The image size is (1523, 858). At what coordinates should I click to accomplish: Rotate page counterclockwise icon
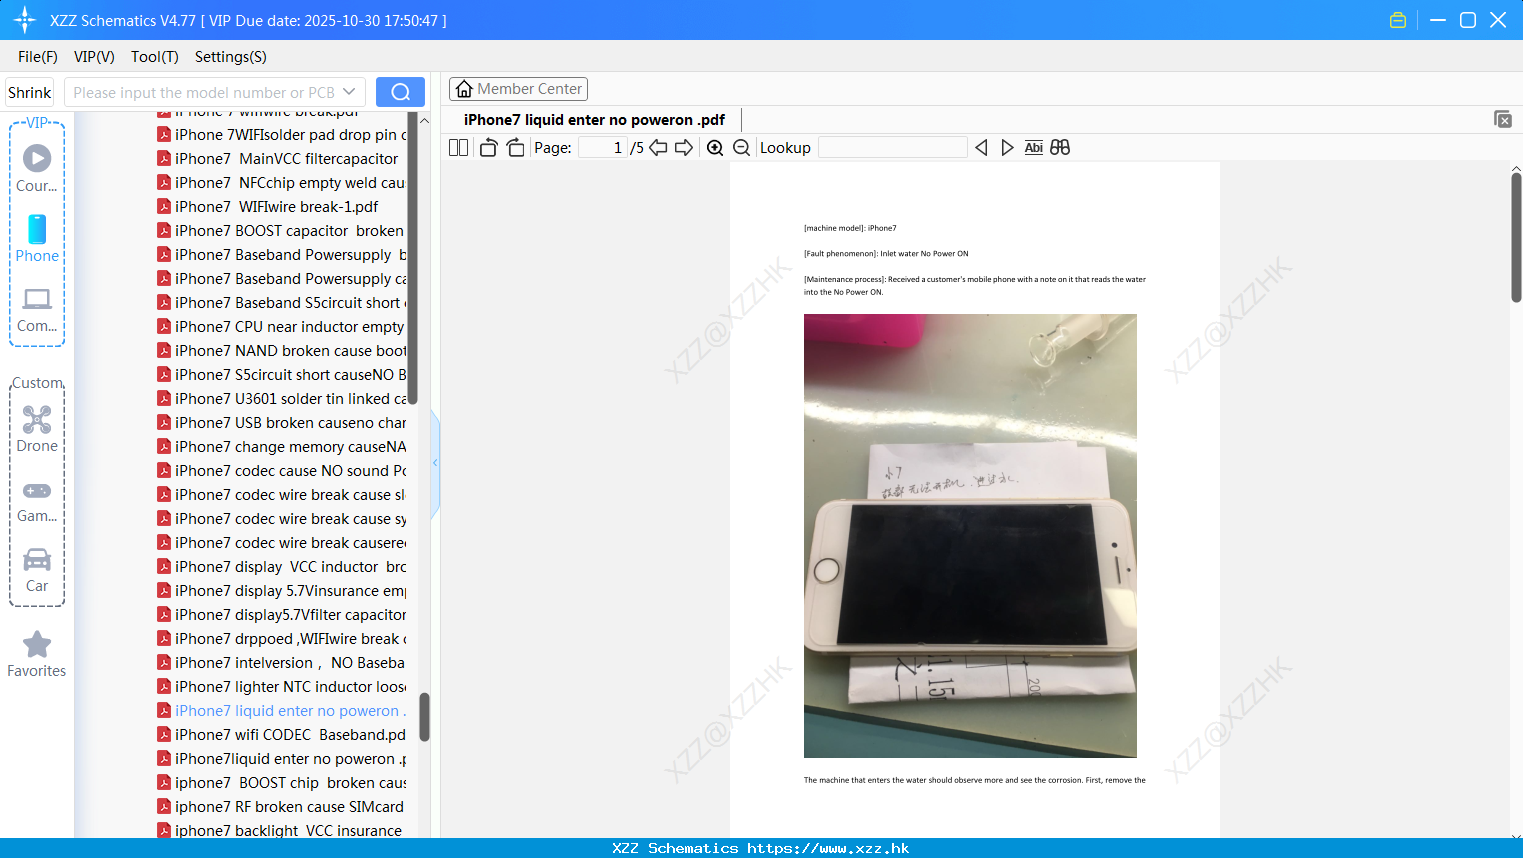click(x=488, y=148)
